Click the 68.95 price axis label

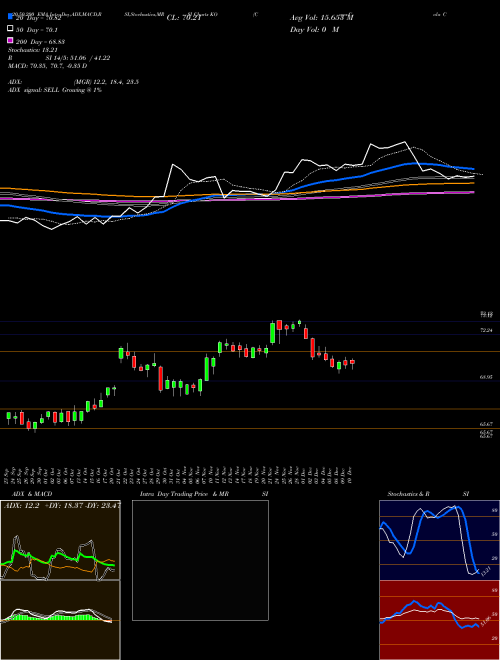pyautogui.click(x=486, y=378)
